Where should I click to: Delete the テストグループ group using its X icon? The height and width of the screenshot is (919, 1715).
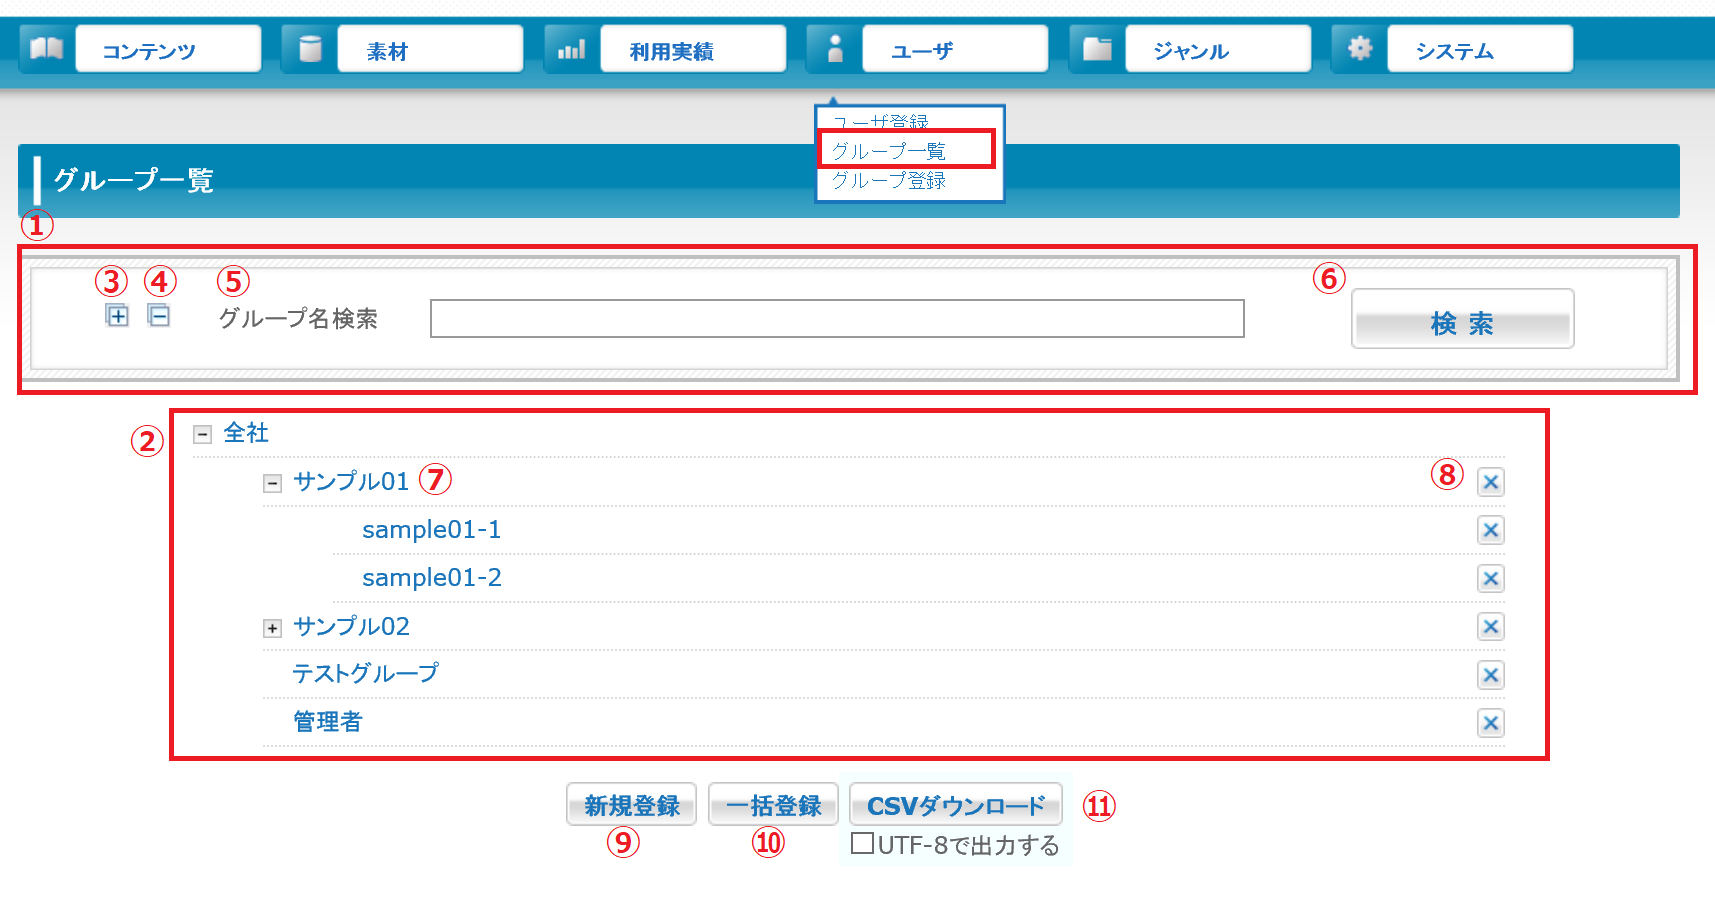[x=1490, y=676]
